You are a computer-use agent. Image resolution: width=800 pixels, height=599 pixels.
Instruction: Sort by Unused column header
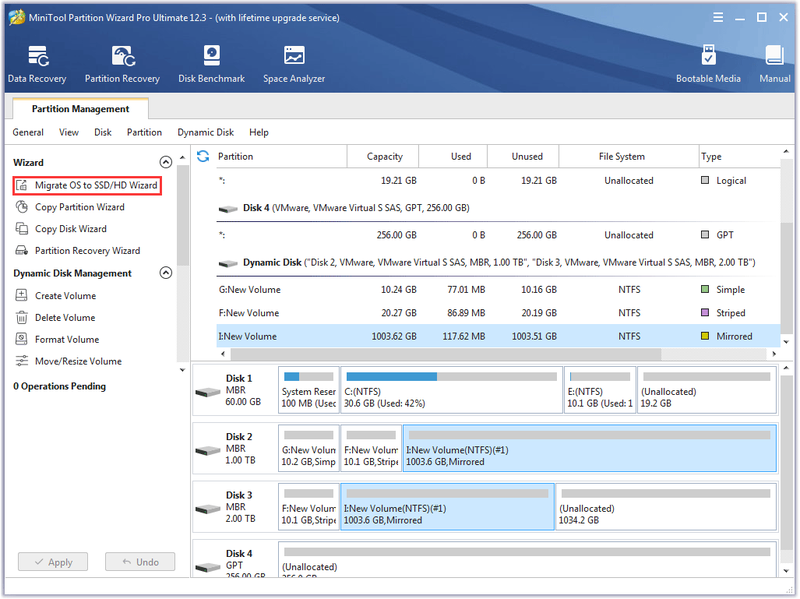click(x=523, y=156)
